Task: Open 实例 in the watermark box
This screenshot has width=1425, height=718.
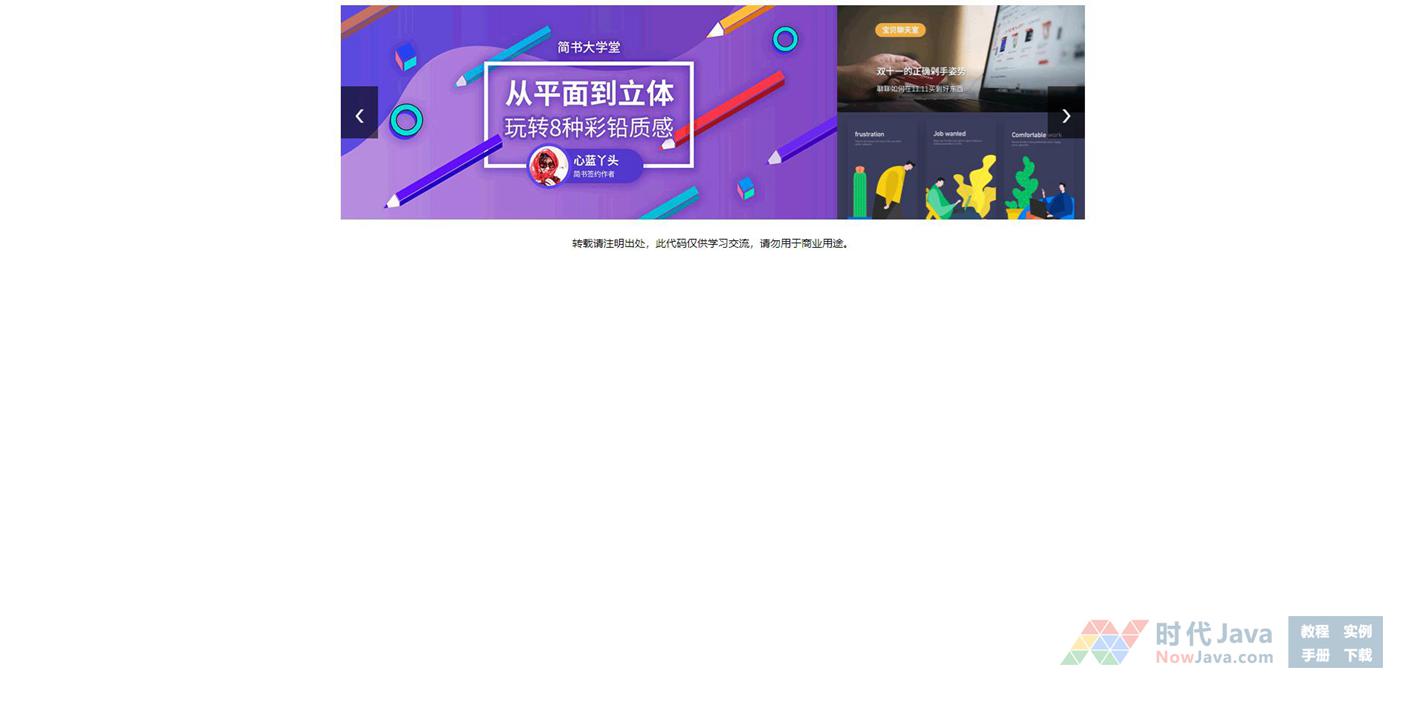Action: point(1357,631)
